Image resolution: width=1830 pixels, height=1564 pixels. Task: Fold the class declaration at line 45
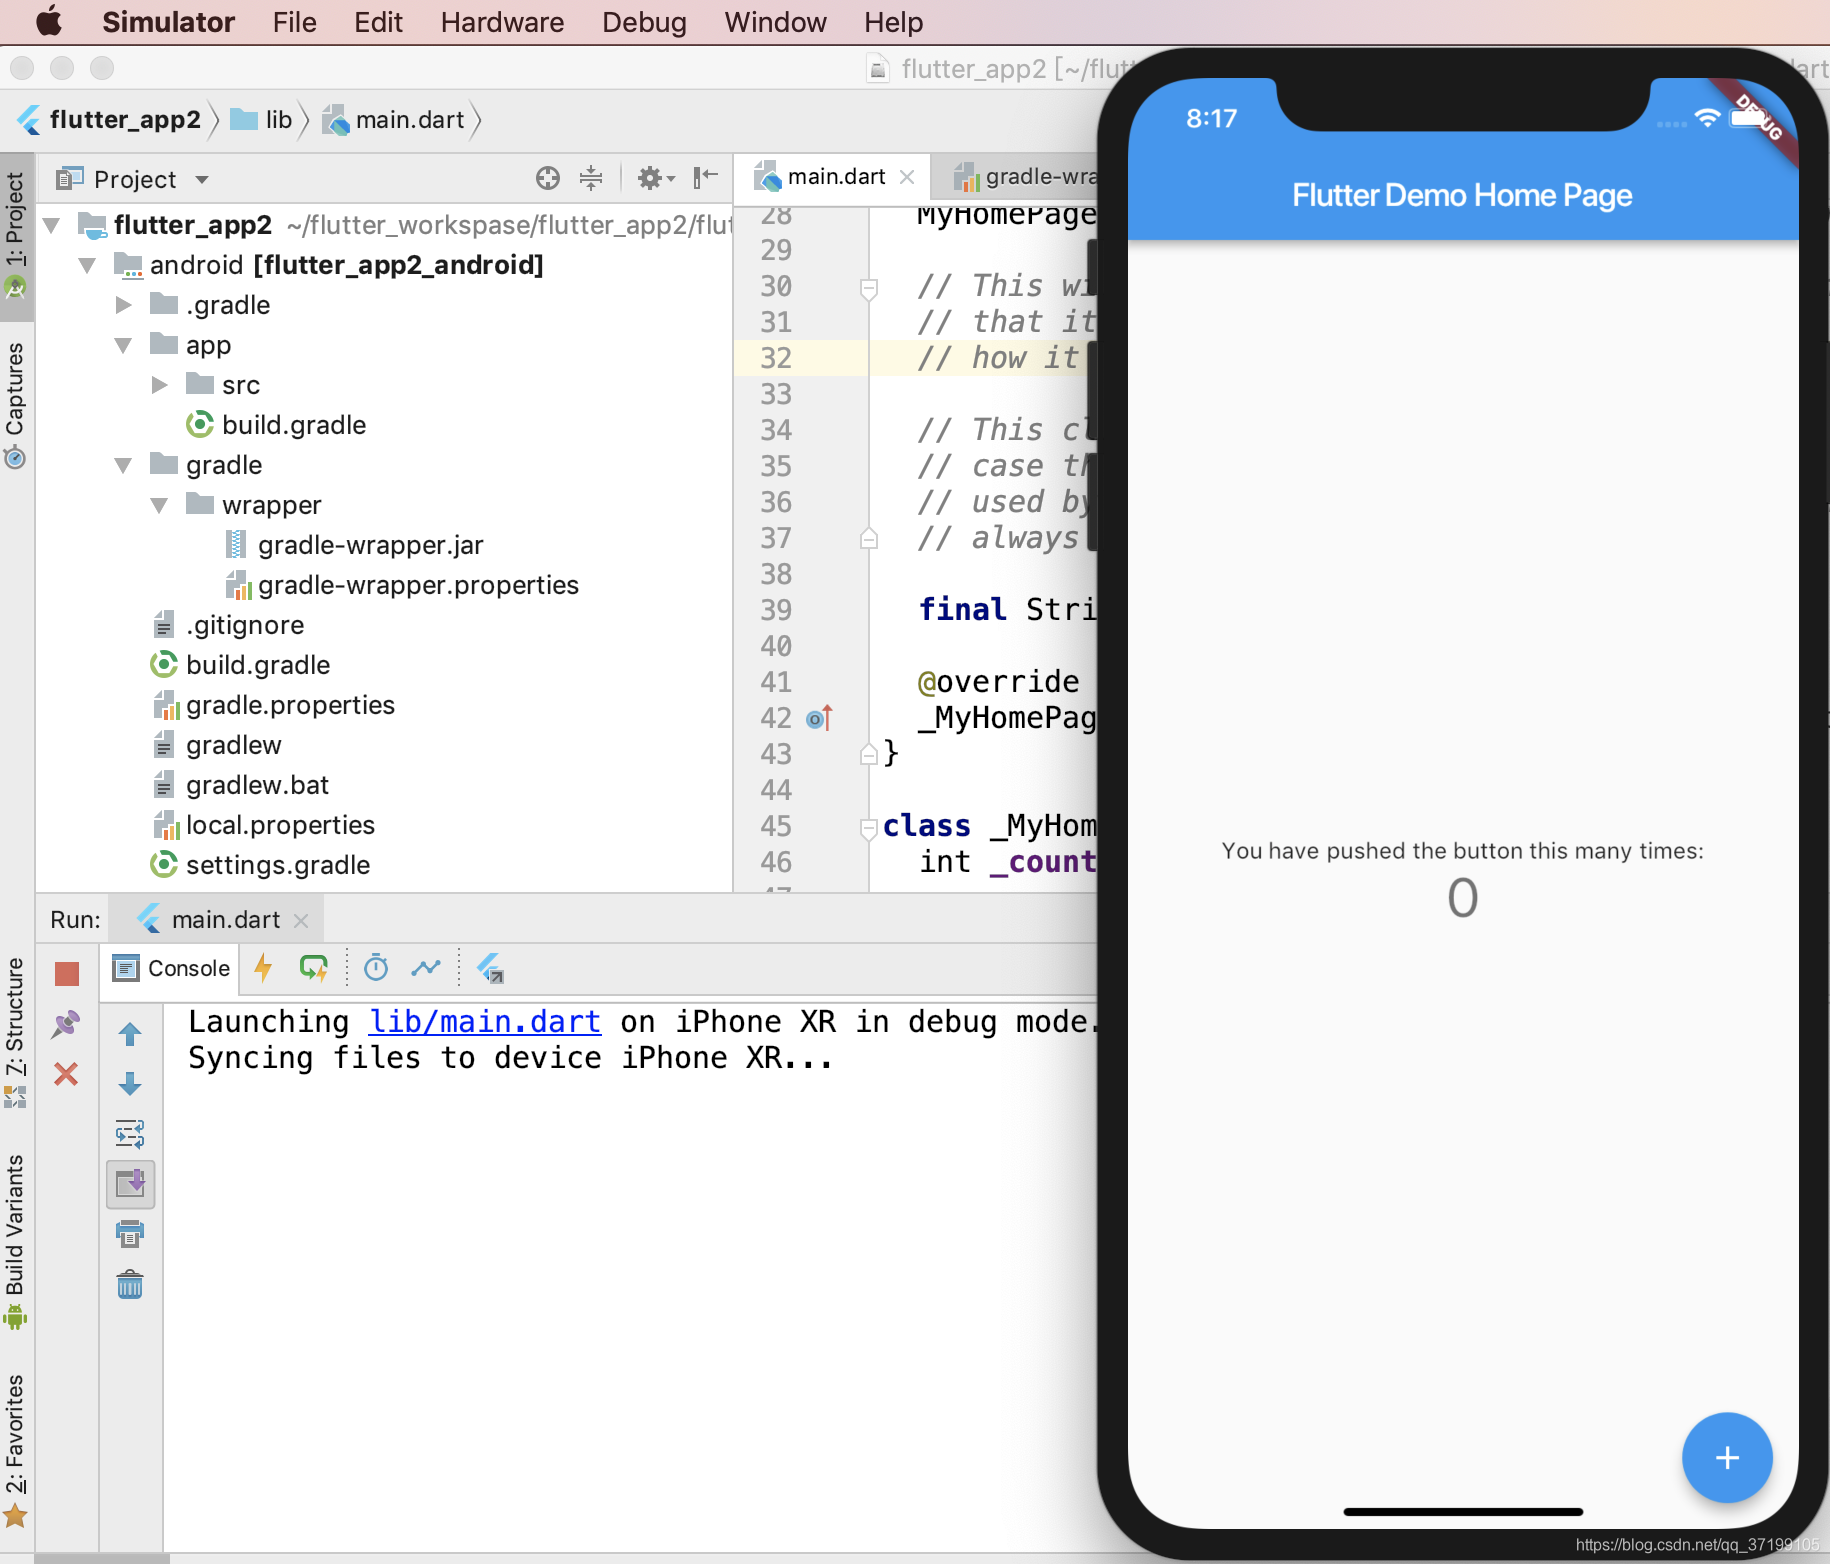(x=869, y=827)
